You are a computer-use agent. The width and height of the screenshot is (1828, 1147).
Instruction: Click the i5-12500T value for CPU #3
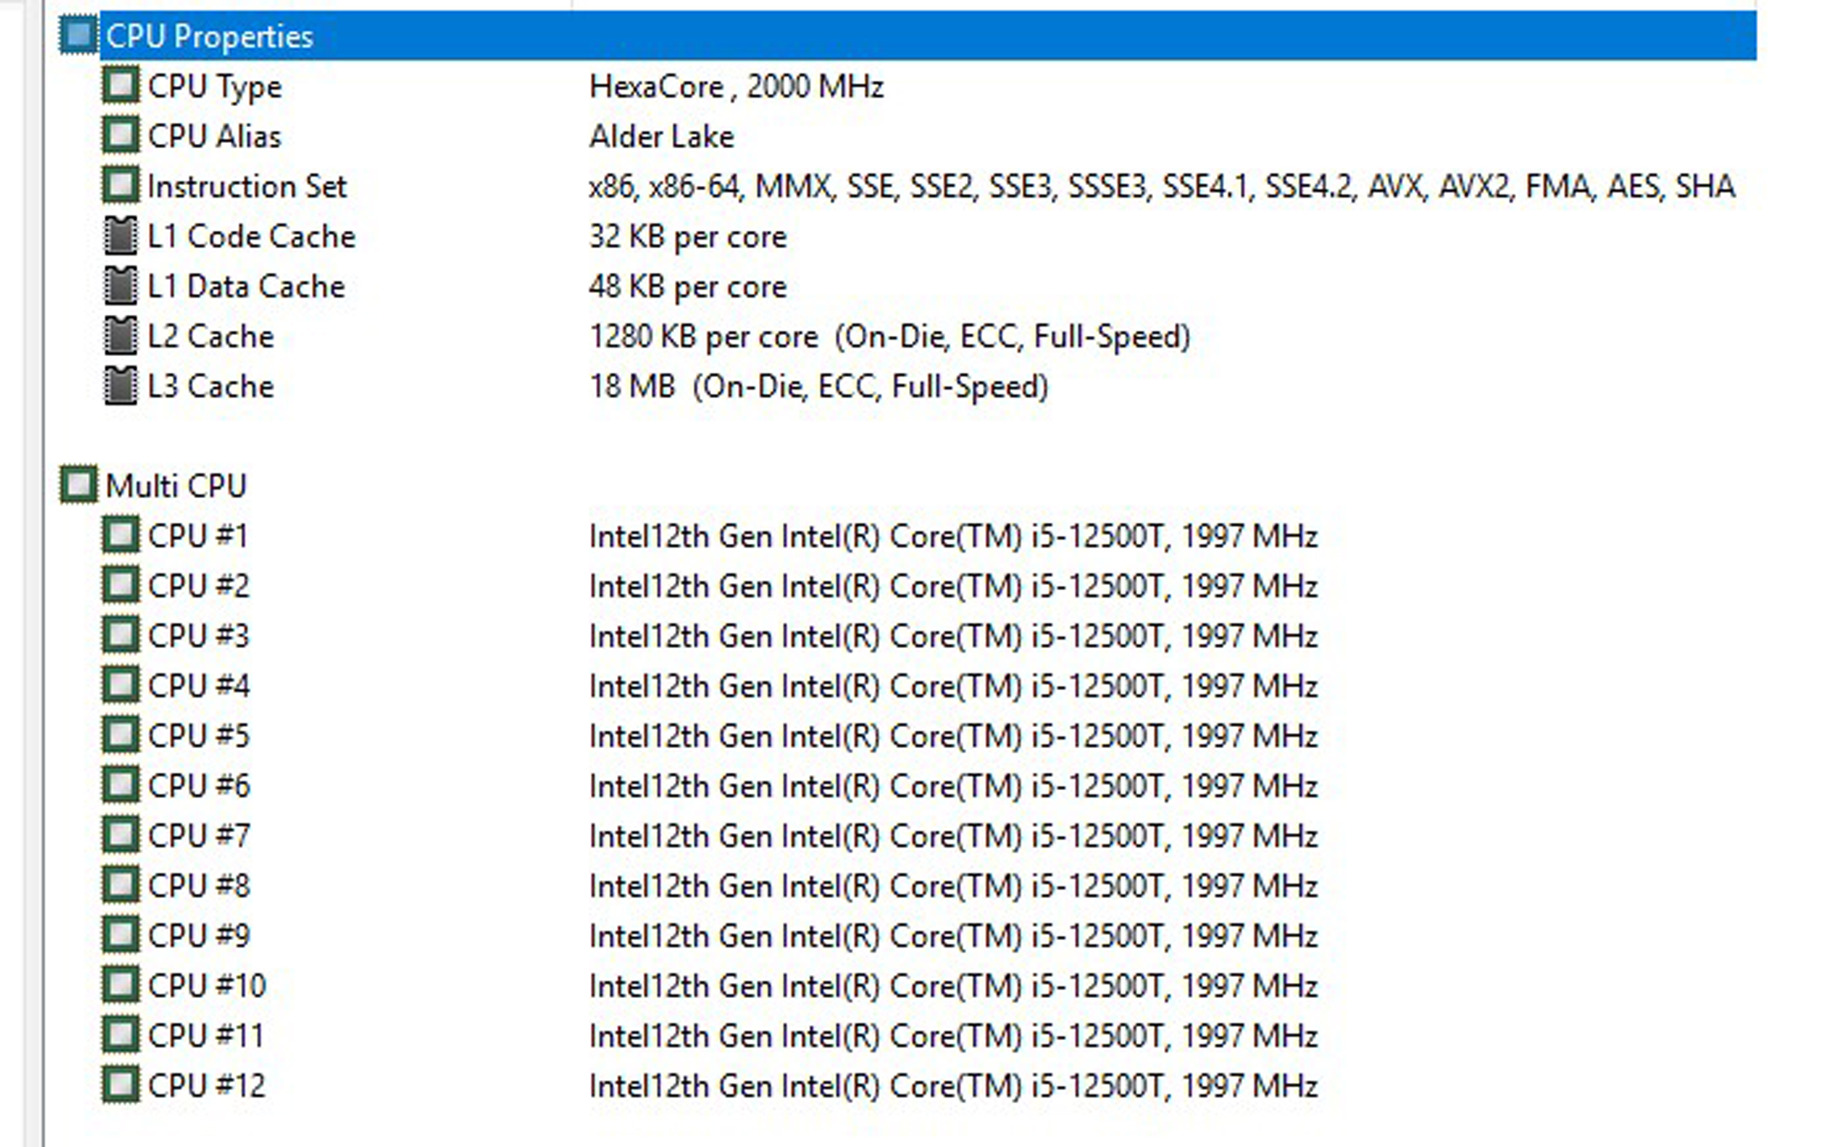tap(953, 637)
